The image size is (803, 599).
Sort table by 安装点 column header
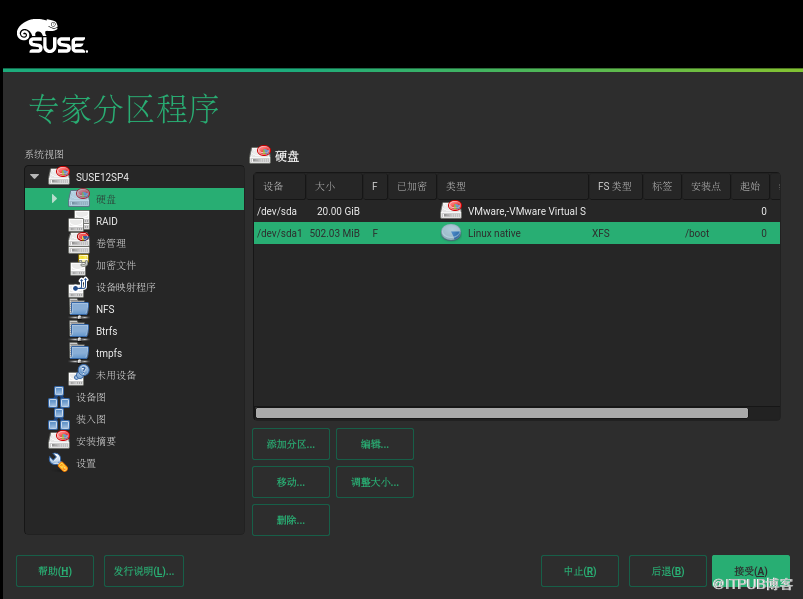coord(706,186)
